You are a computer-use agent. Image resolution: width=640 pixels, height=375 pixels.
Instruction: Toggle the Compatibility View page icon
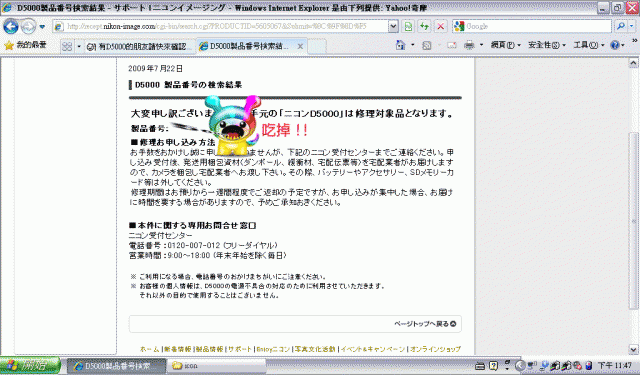click(408, 27)
